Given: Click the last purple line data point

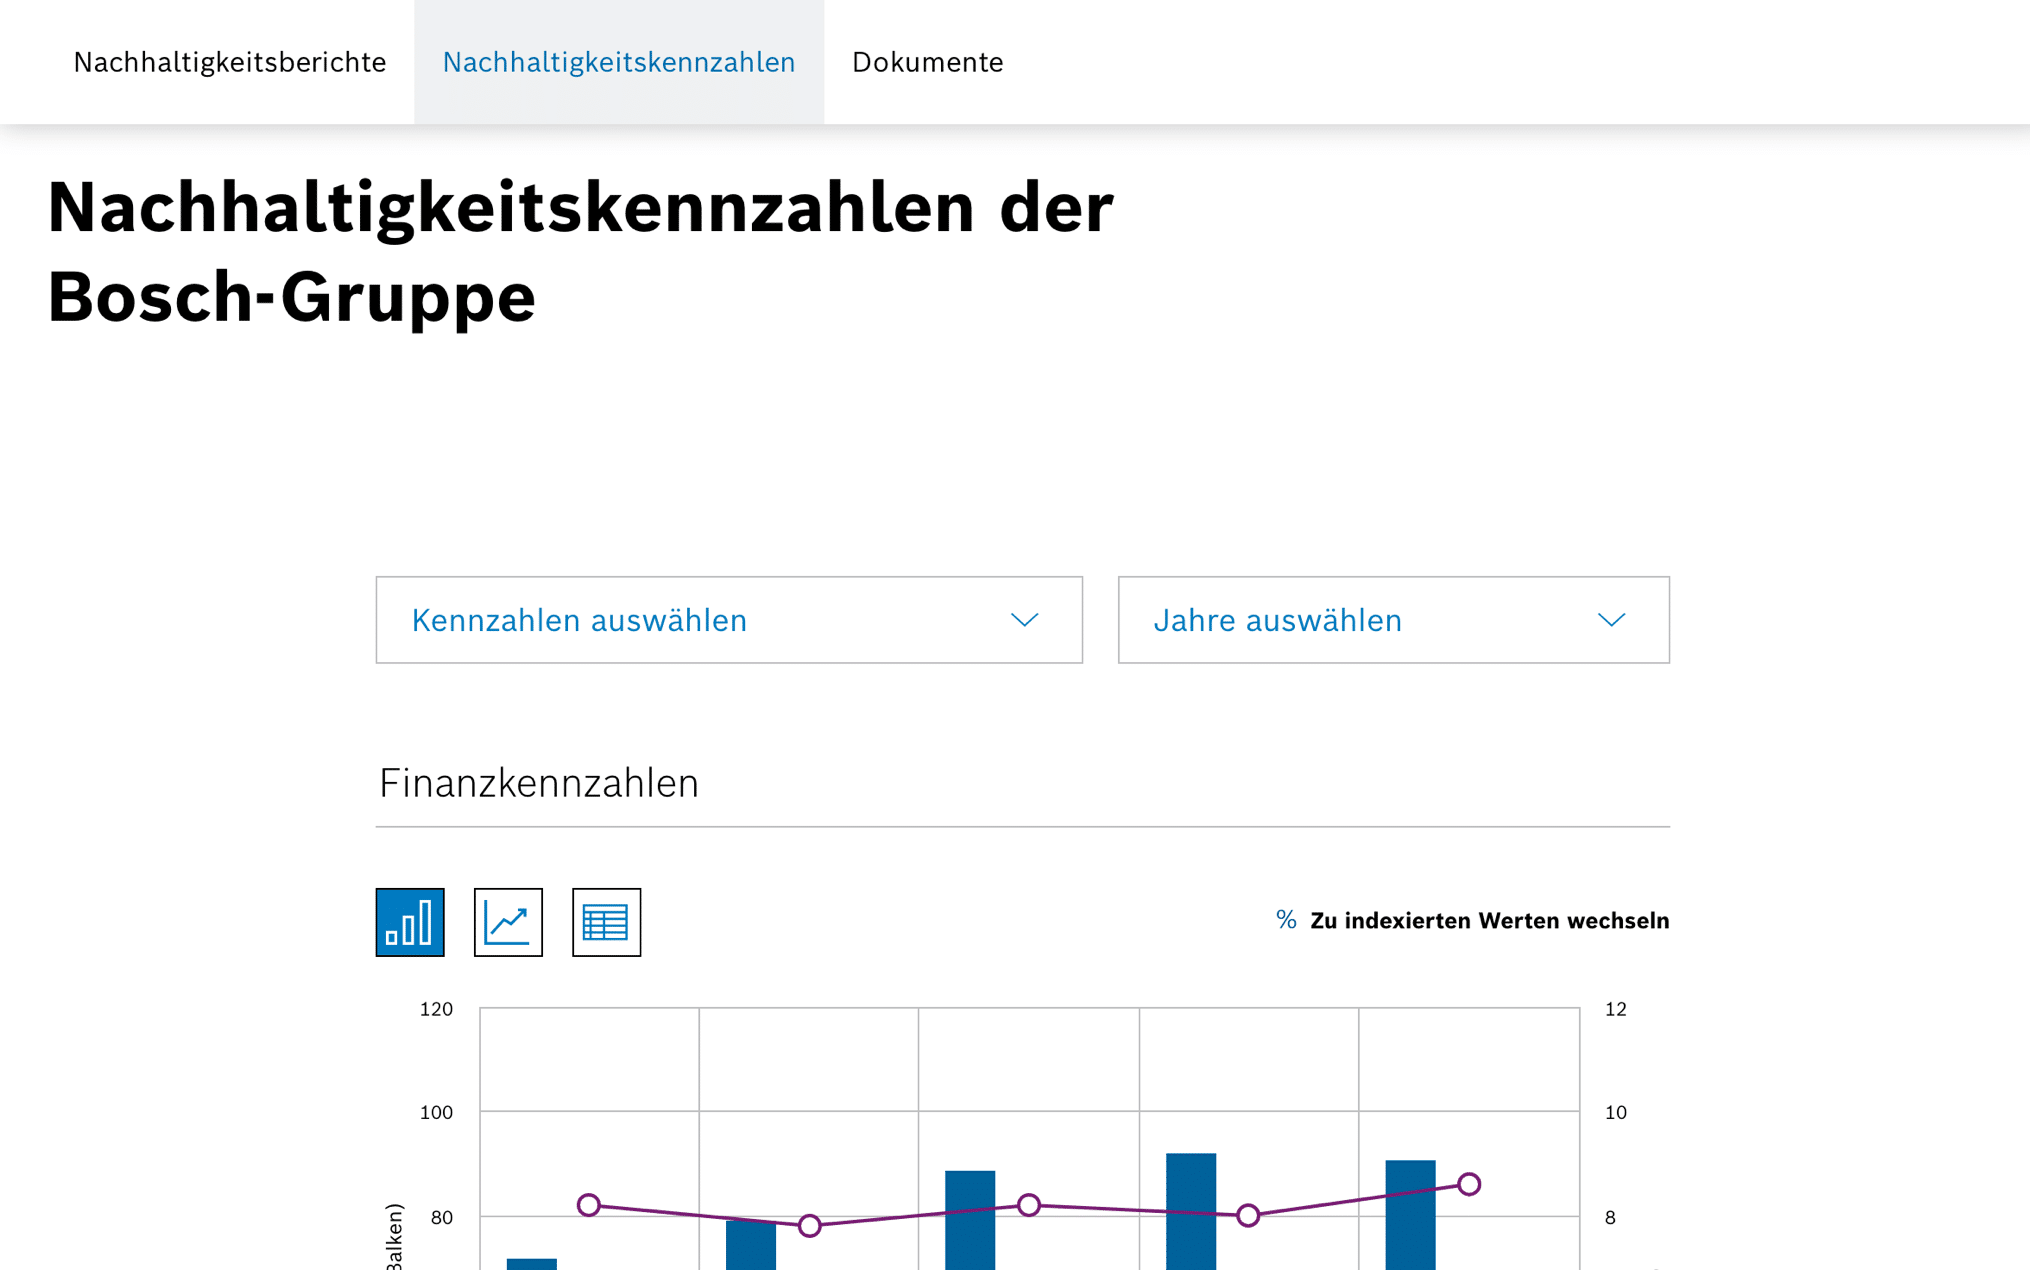Looking at the screenshot, I should (1469, 1184).
